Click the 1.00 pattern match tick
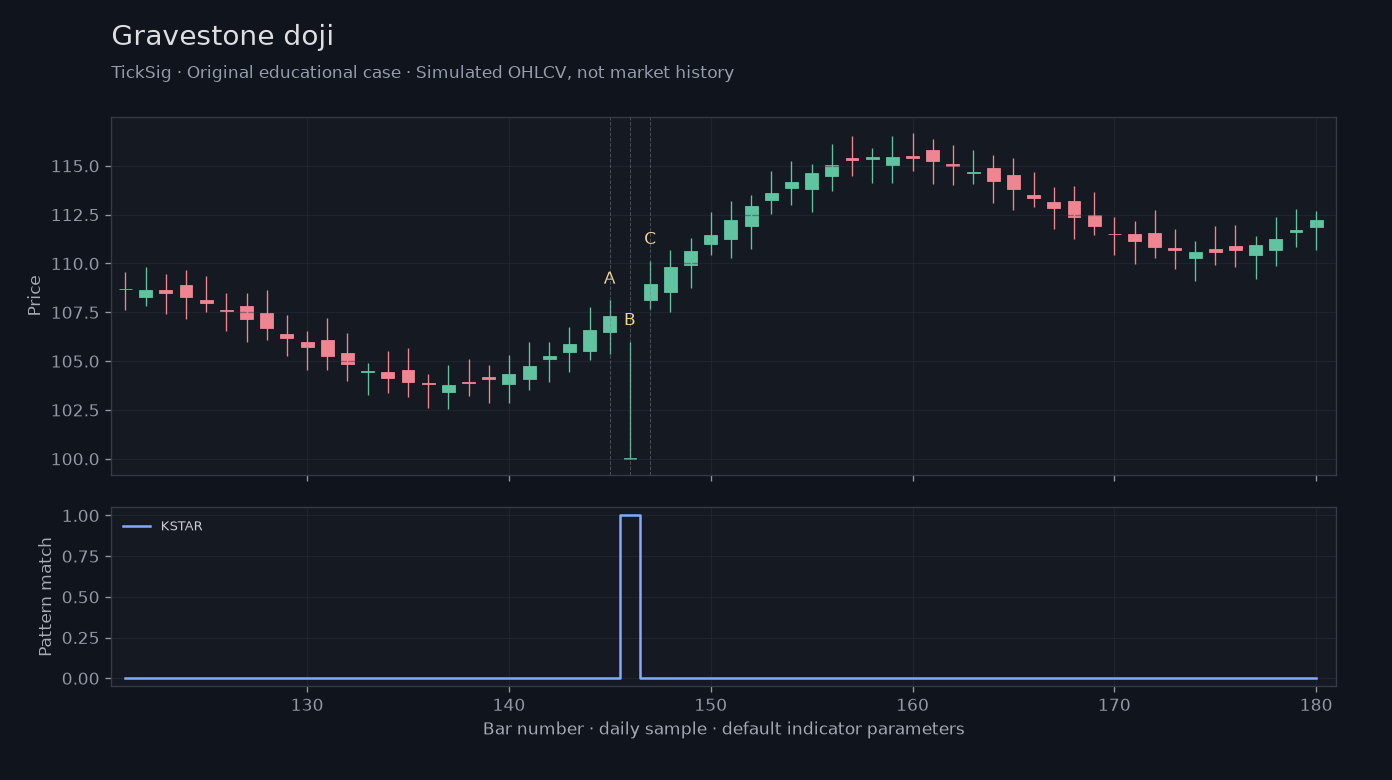 click(81, 516)
